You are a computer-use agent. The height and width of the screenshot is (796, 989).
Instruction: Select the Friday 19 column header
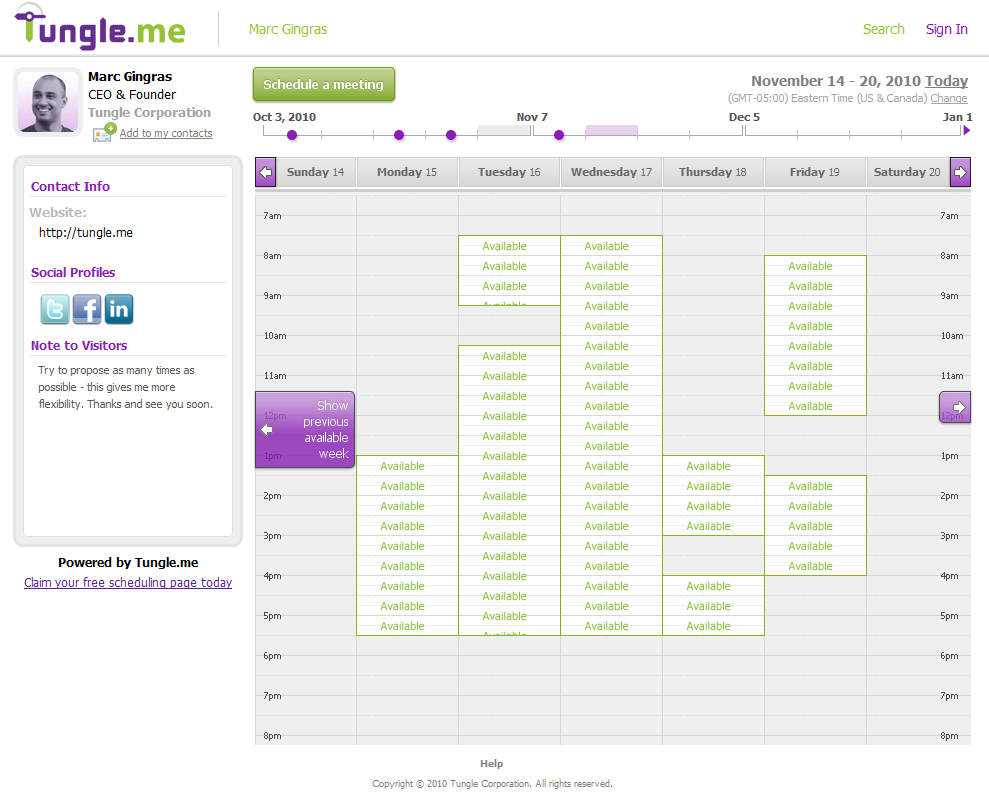coord(814,172)
